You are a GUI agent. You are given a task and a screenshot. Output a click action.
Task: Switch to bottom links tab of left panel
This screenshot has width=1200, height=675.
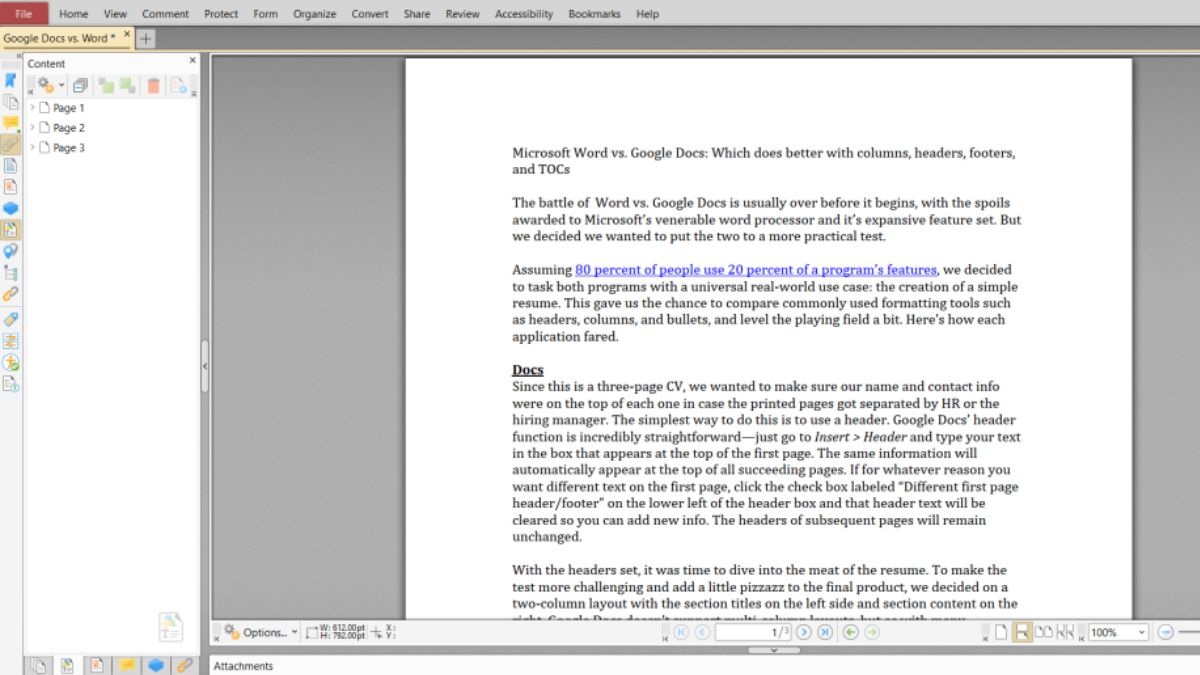185,664
